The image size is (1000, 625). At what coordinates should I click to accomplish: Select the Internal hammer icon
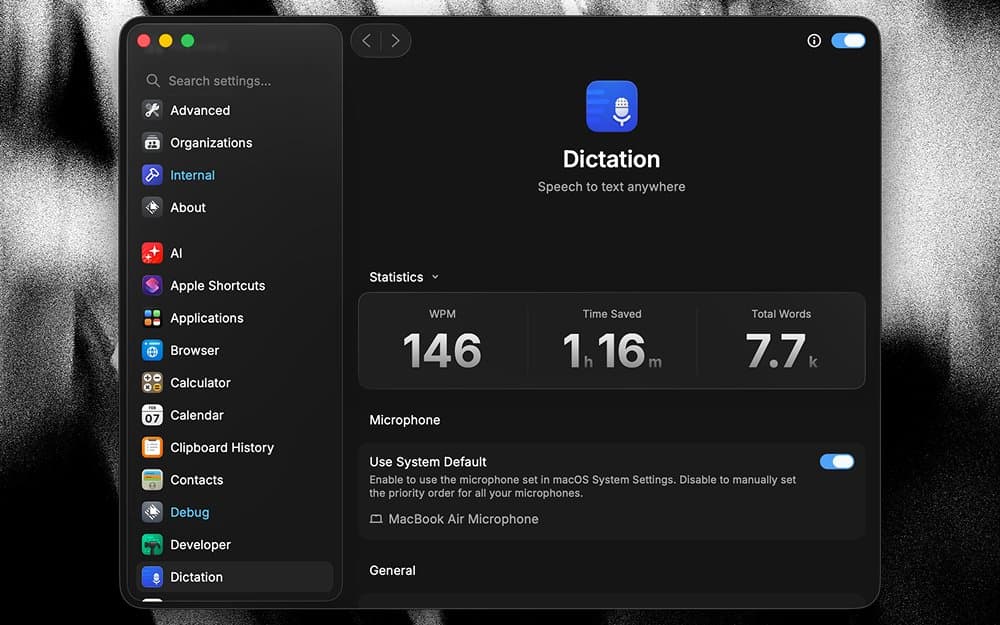coord(152,175)
